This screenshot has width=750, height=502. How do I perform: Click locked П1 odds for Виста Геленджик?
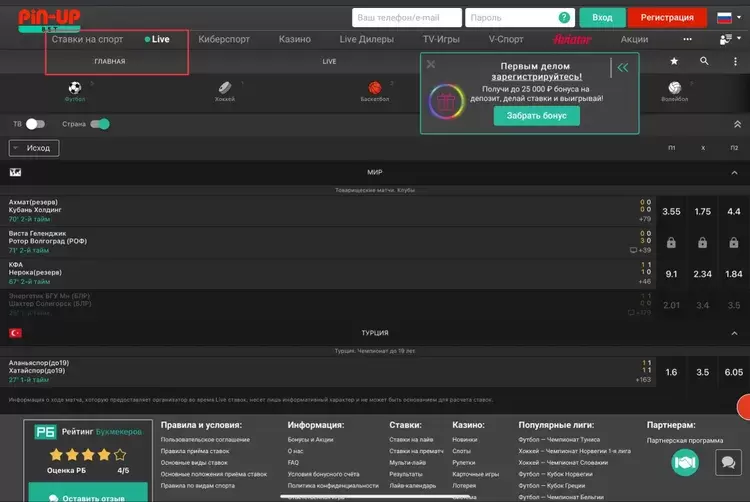pyautogui.click(x=671, y=242)
